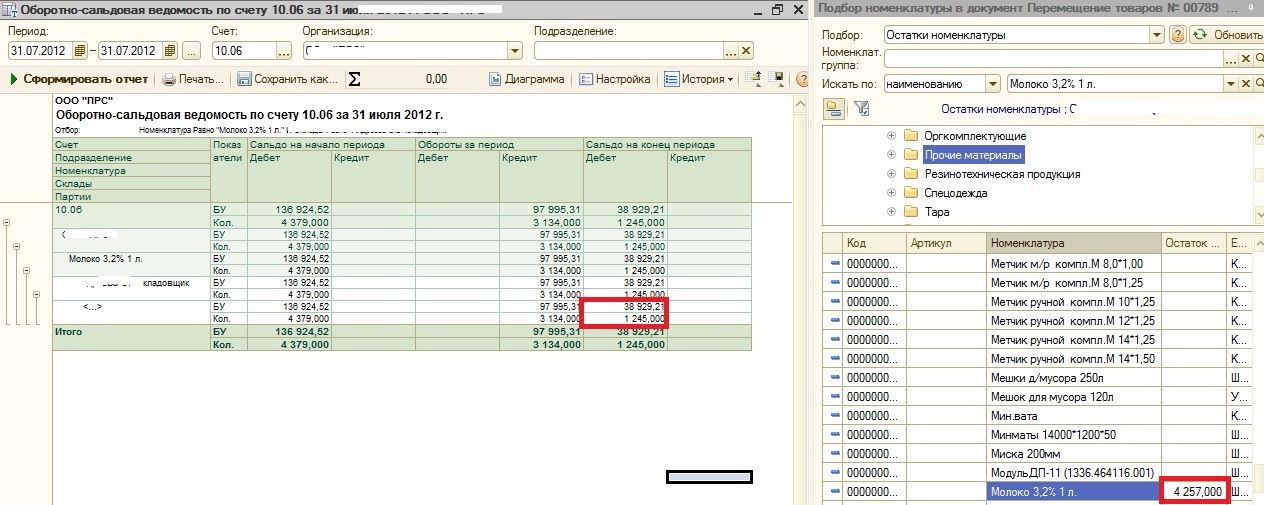Click the Сформировать отчет run button

click(78, 79)
